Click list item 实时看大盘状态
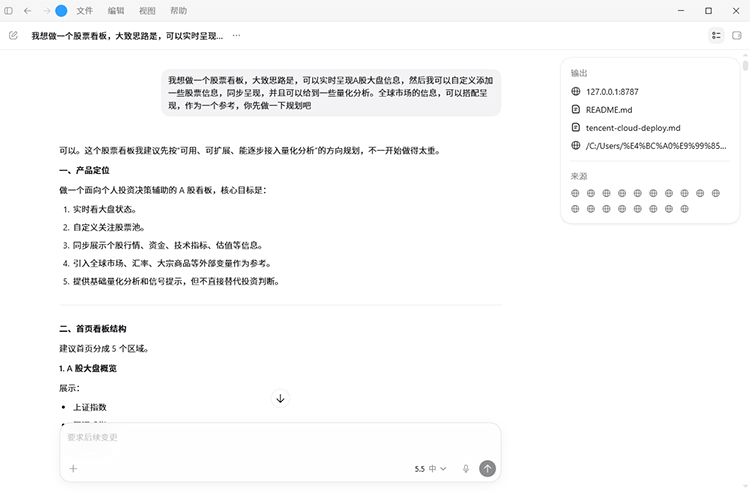This screenshot has width=750, height=492. [x=105, y=209]
